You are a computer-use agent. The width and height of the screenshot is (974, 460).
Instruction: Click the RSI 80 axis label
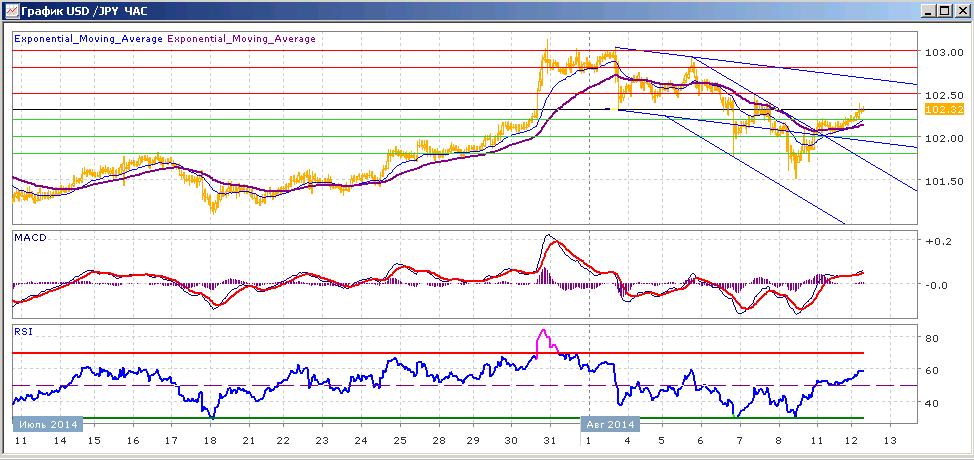click(932, 338)
